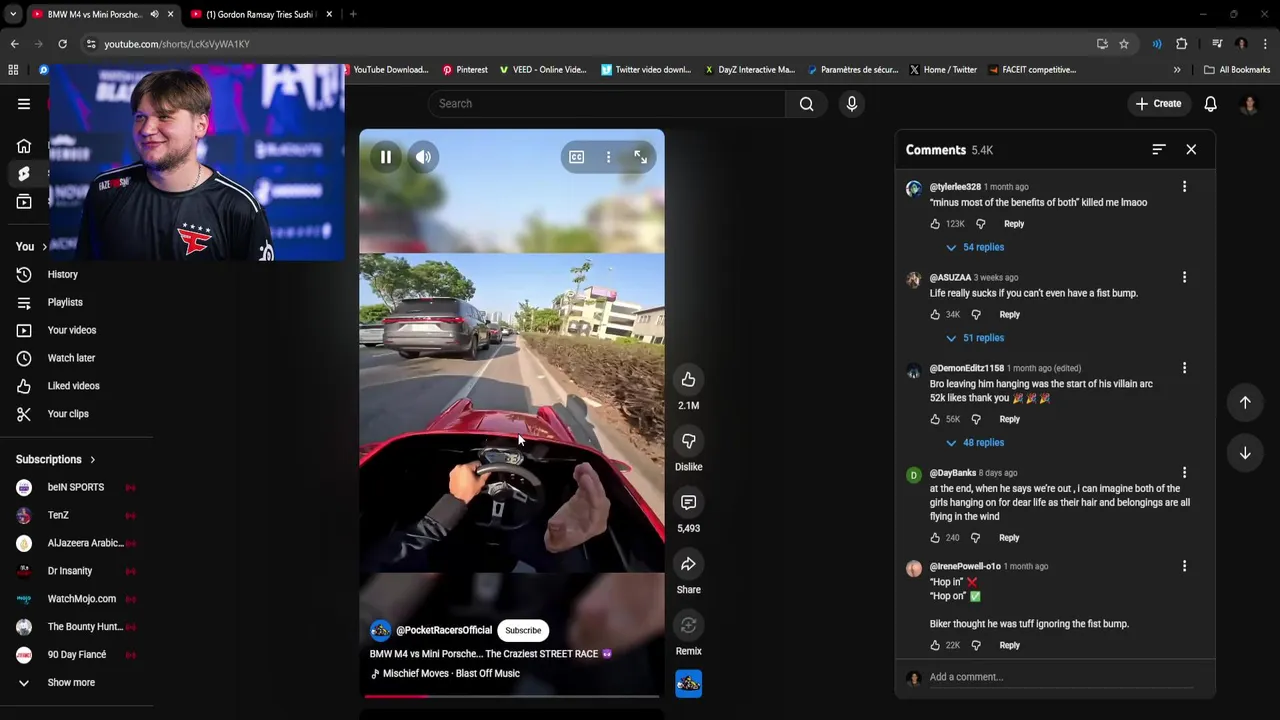This screenshot has width=1280, height=720.
Task: Like tylerlee328's comment with 123K likes
Action: click(x=935, y=224)
